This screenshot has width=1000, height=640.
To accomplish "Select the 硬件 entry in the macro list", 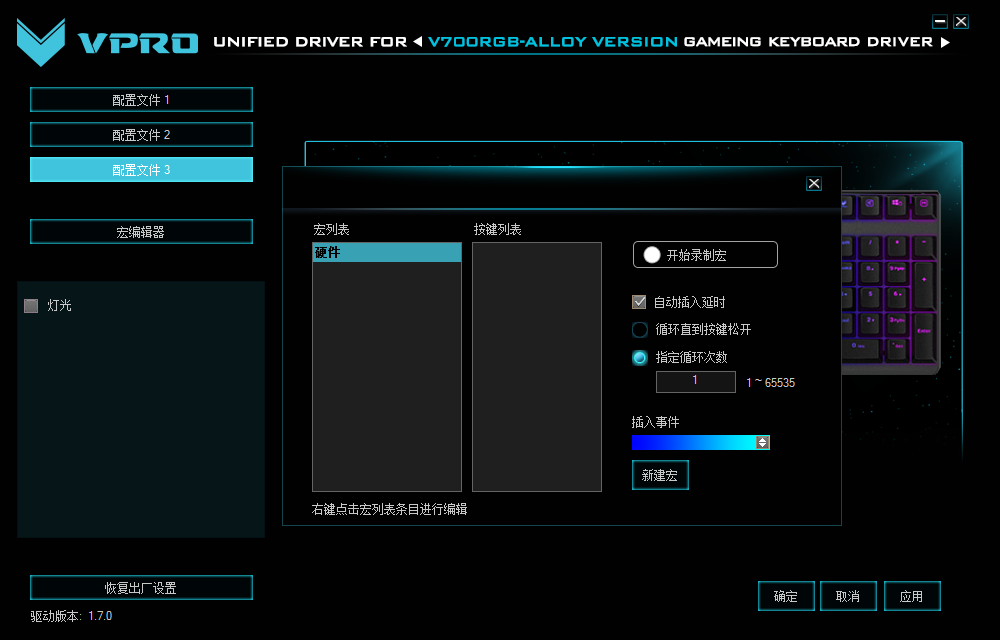I will [x=387, y=252].
